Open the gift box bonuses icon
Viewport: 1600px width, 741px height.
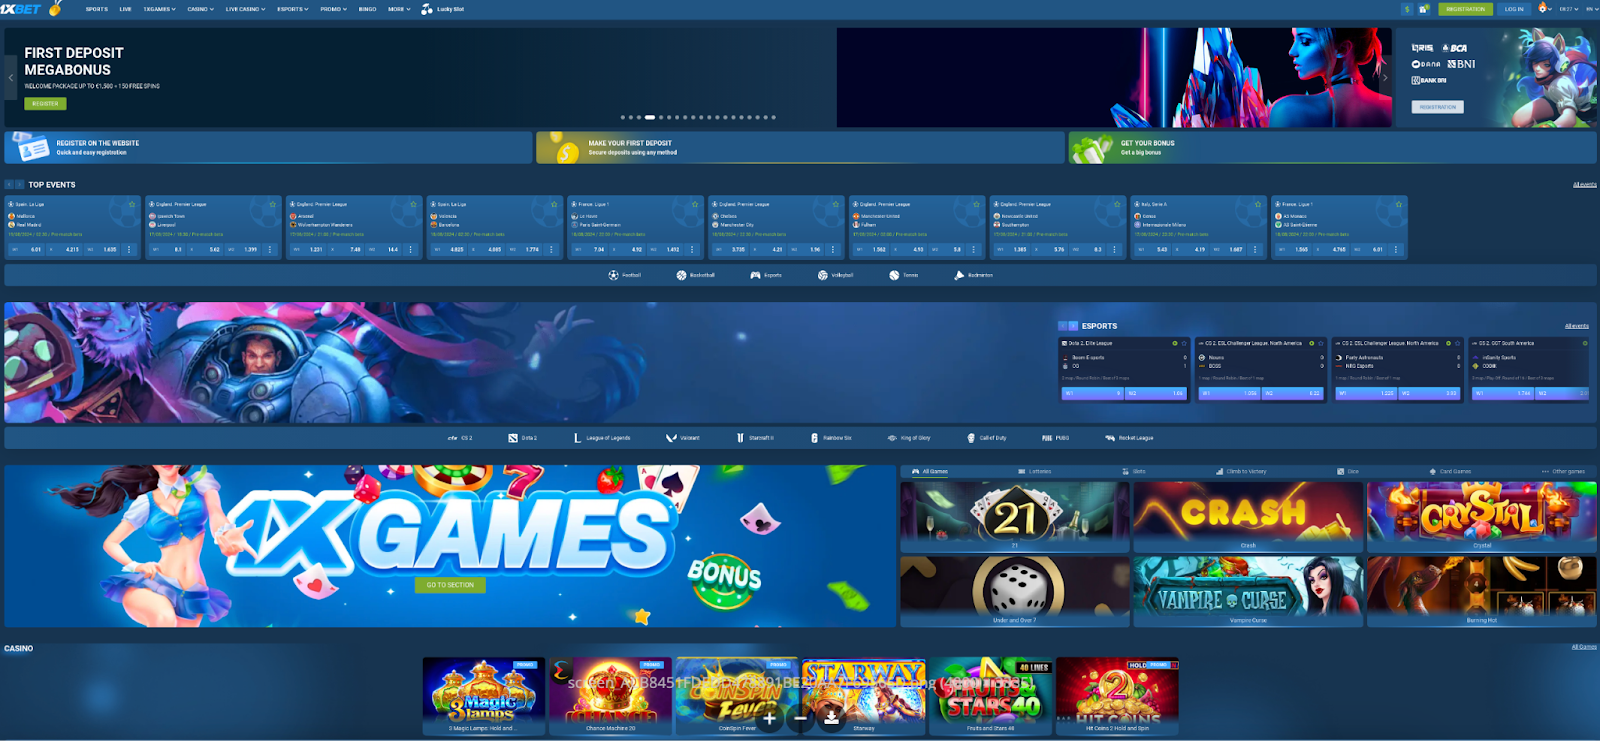(1423, 9)
